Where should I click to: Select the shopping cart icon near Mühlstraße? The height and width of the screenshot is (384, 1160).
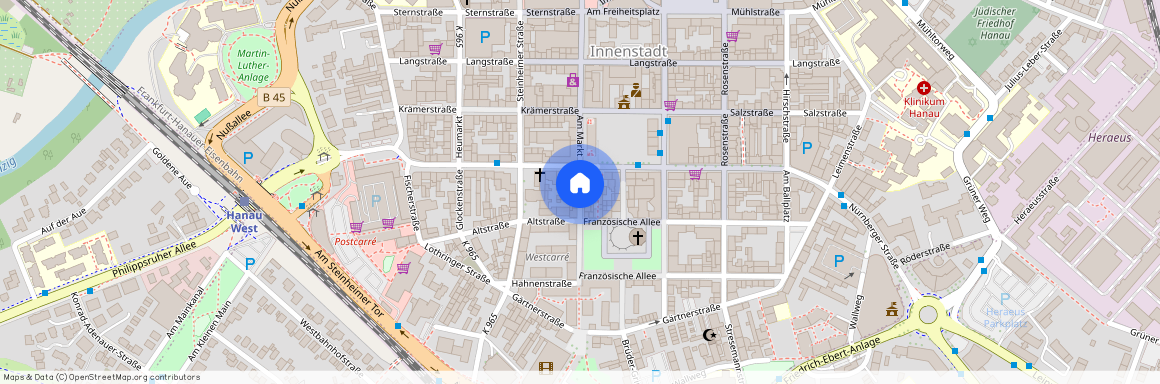pyautogui.click(x=732, y=36)
